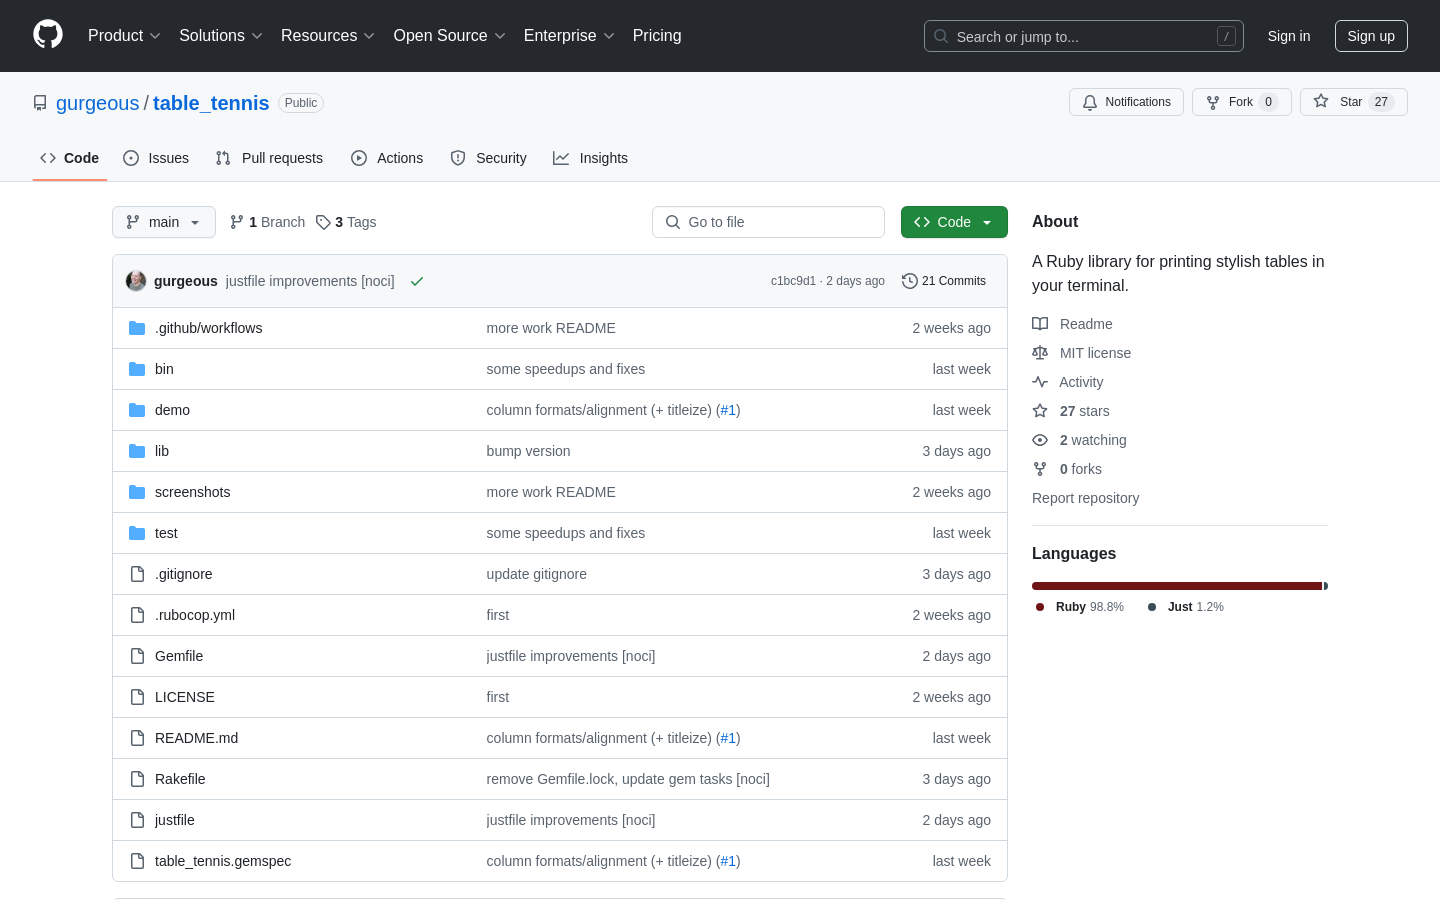This screenshot has height=900, width=1440.
Task: Click the Sign in link
Action: (x=1289, y=36)
